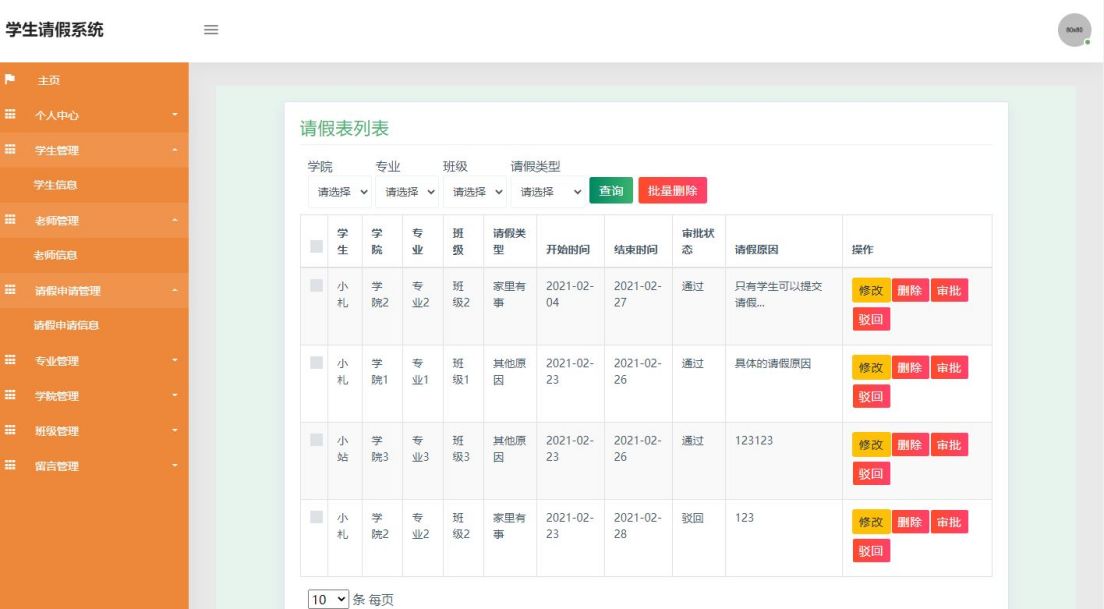Click the green 查询 button

[x=611, y=191]
